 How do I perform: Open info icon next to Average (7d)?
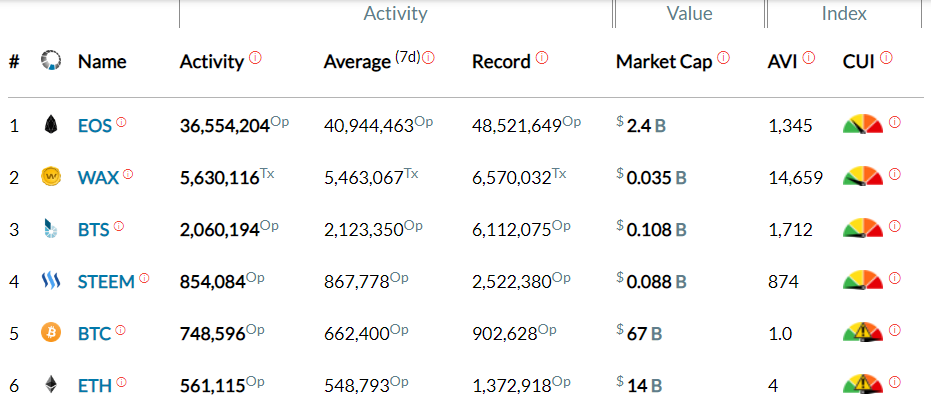coord(428,58)
